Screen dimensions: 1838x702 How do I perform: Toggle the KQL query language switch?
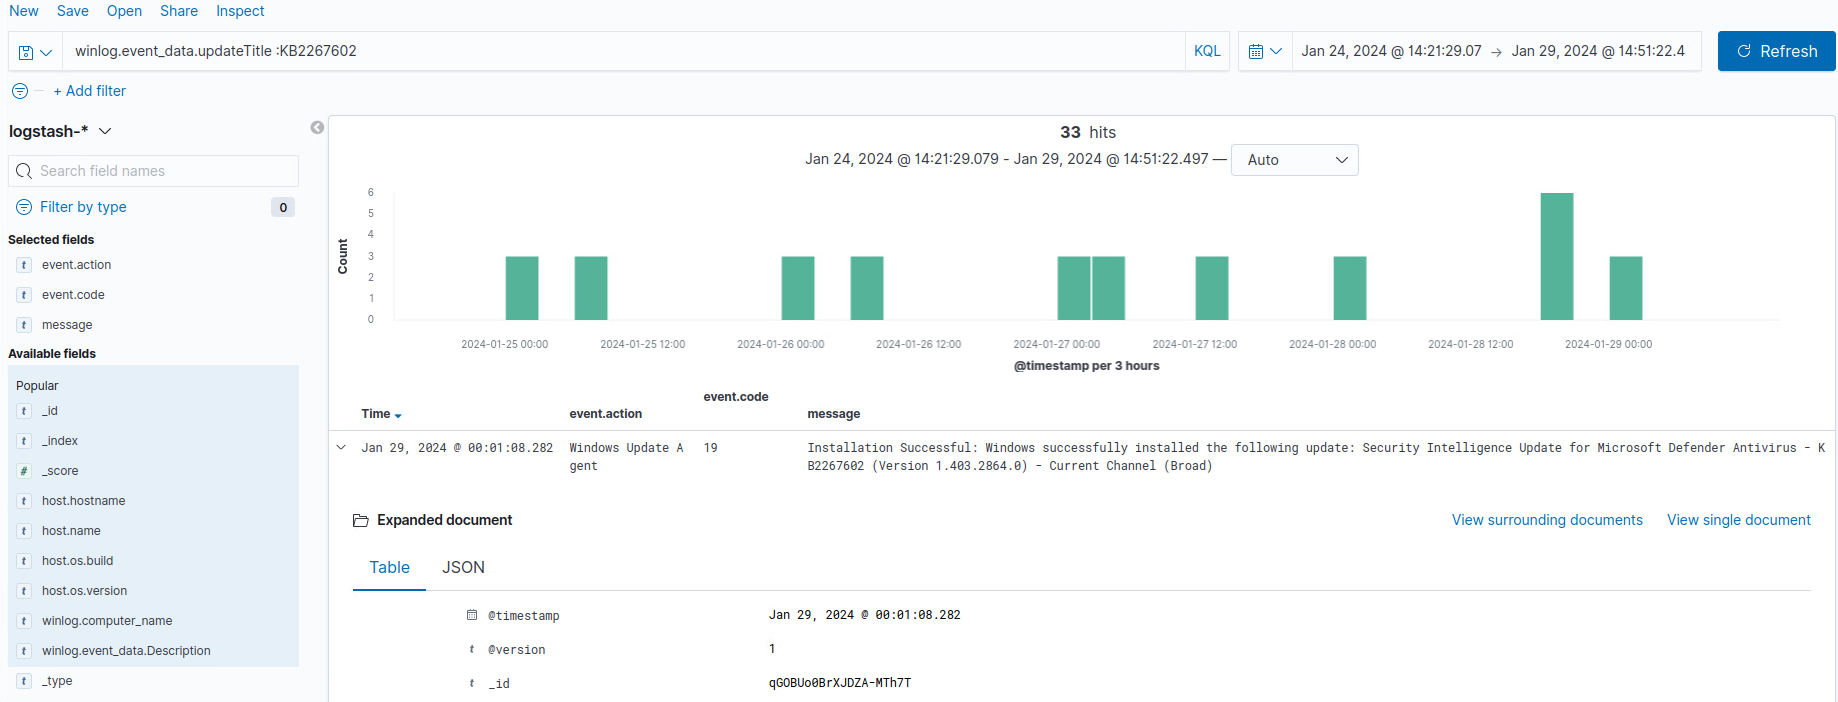pyautogui.click(x=1207, y=51)
